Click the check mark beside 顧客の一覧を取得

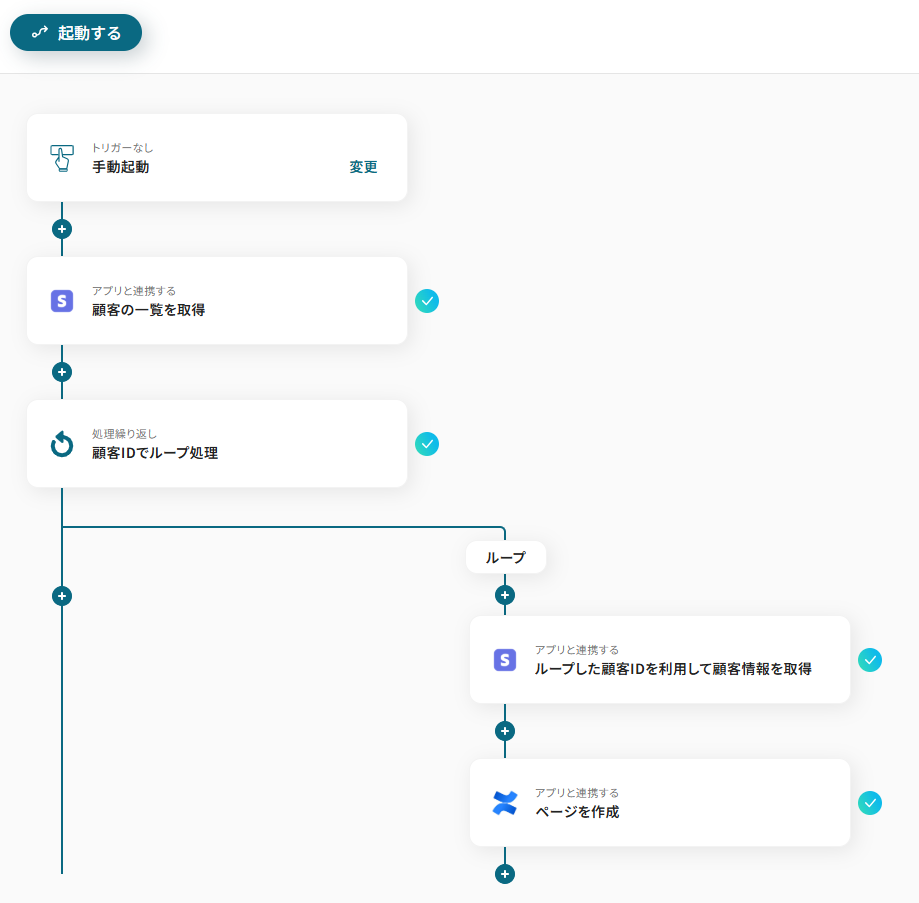(427, 301)
